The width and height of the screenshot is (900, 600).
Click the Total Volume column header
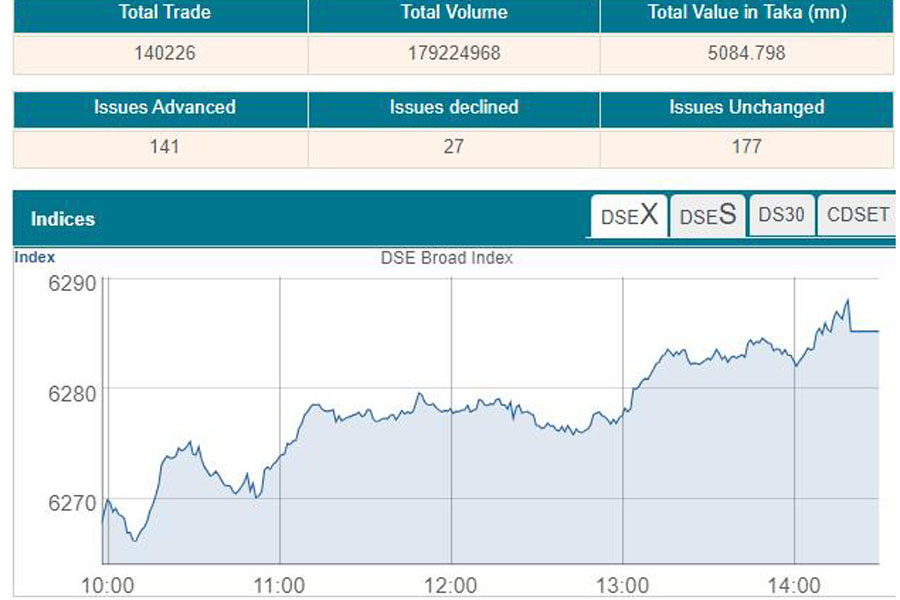coord(454,13)
